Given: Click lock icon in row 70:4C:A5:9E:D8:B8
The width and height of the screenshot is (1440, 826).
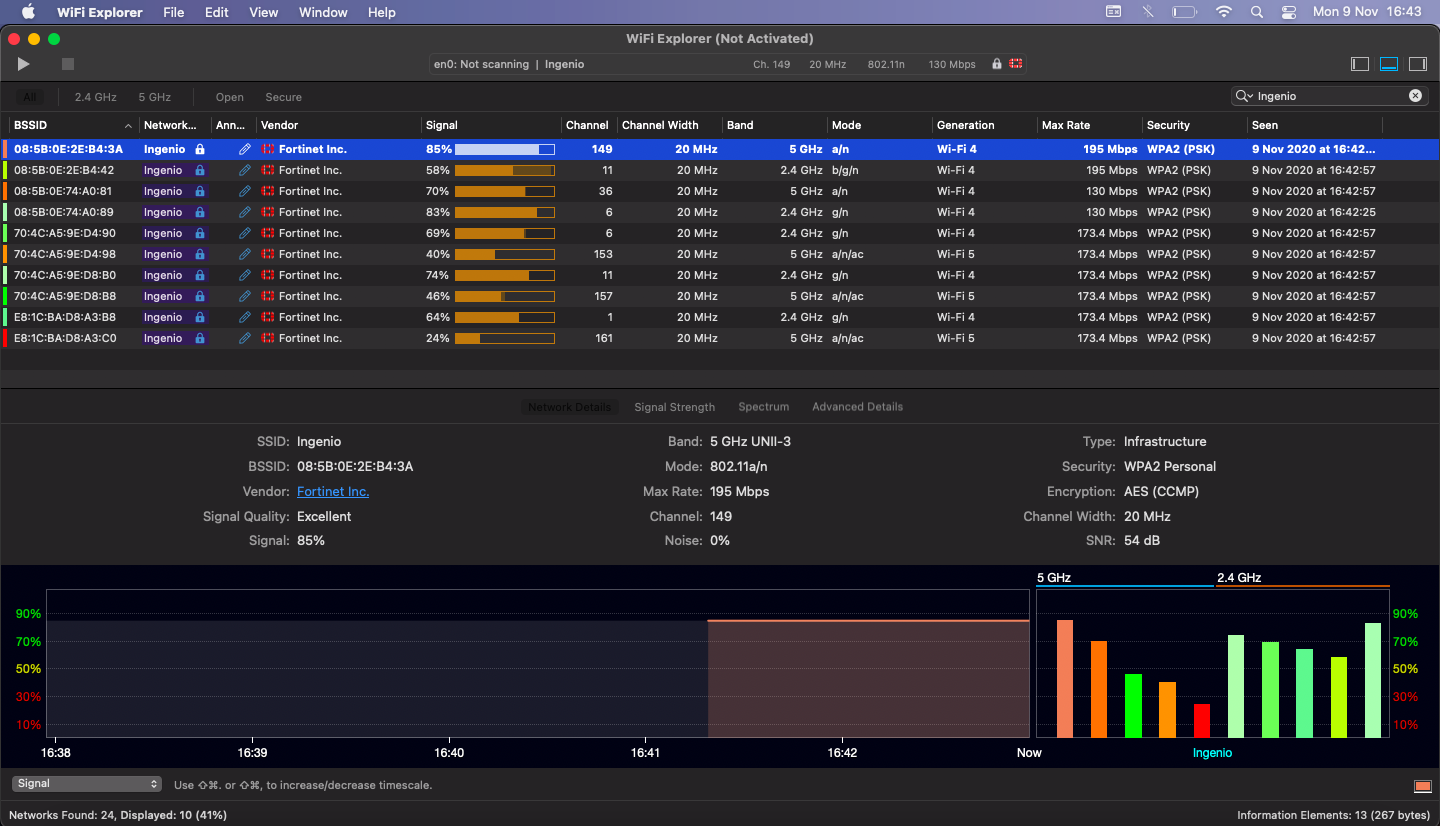Looking at the screenshot, I should (x=200, y=296).
